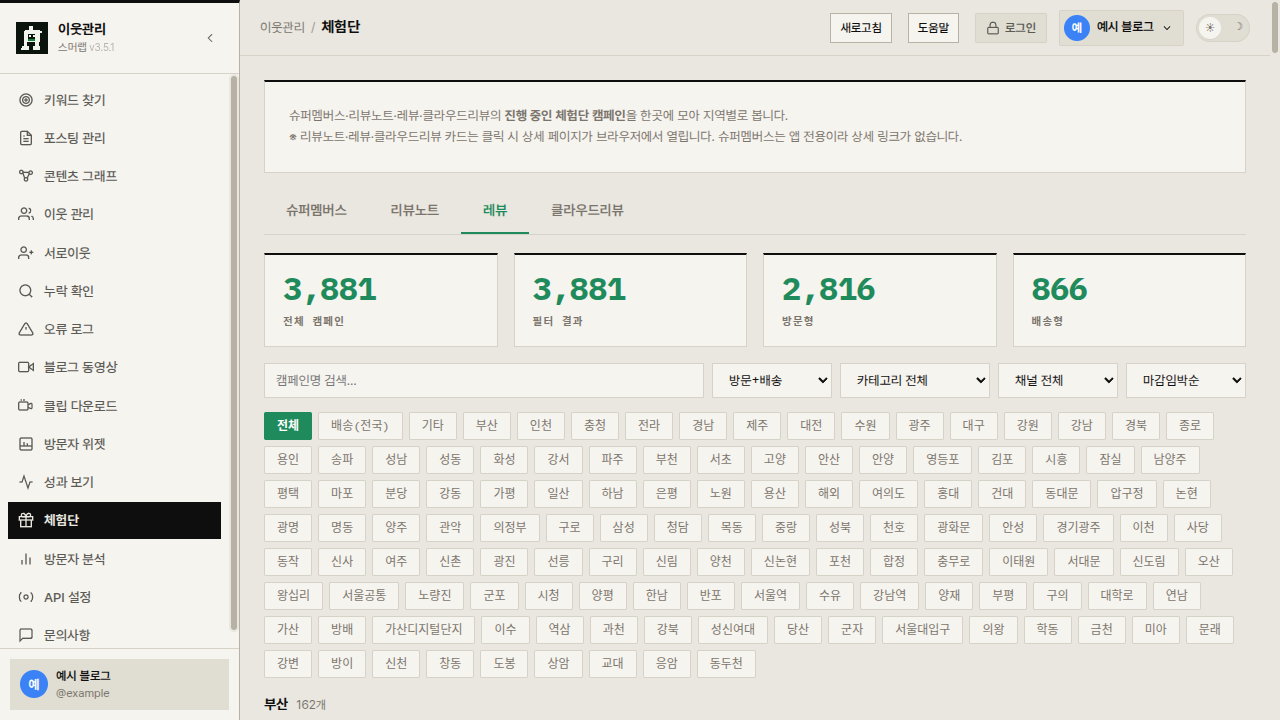The height and width of the screenshot is (720, 1280).
Task: Click the 서로이웃 add-user icon
Action: click(x=26, y=253)
